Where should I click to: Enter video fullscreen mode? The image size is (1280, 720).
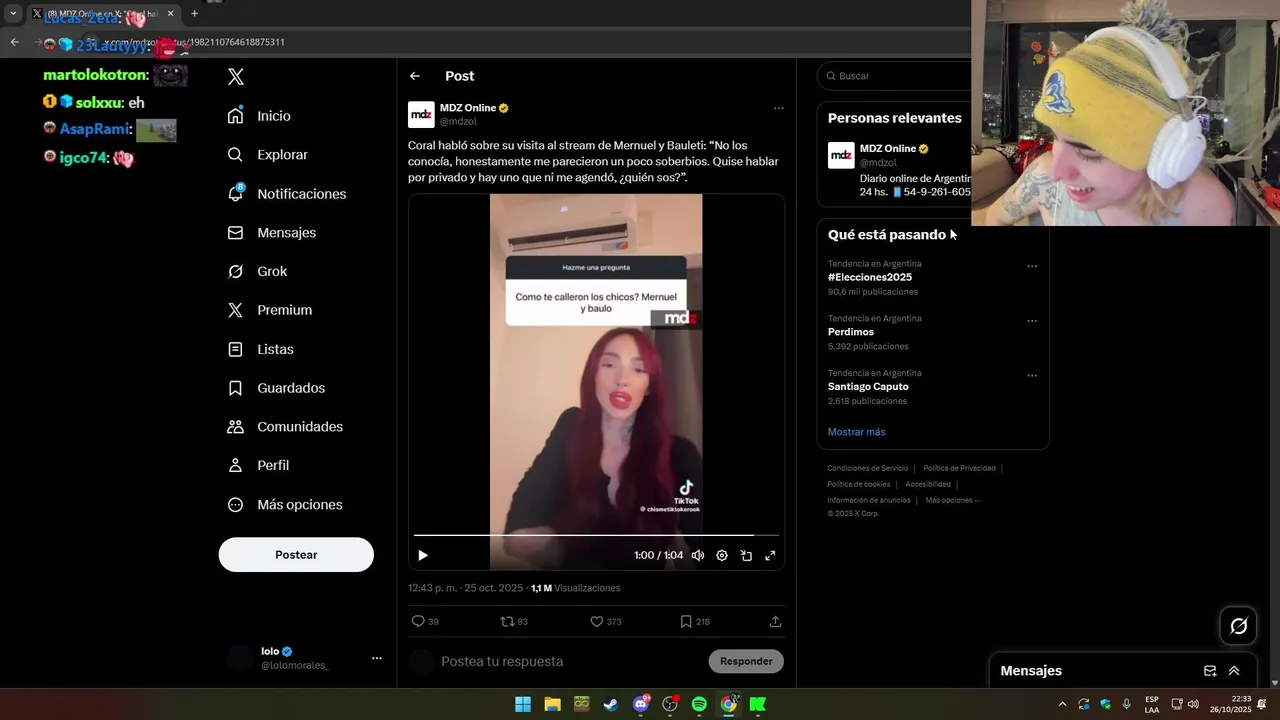(x=770, y=555)
